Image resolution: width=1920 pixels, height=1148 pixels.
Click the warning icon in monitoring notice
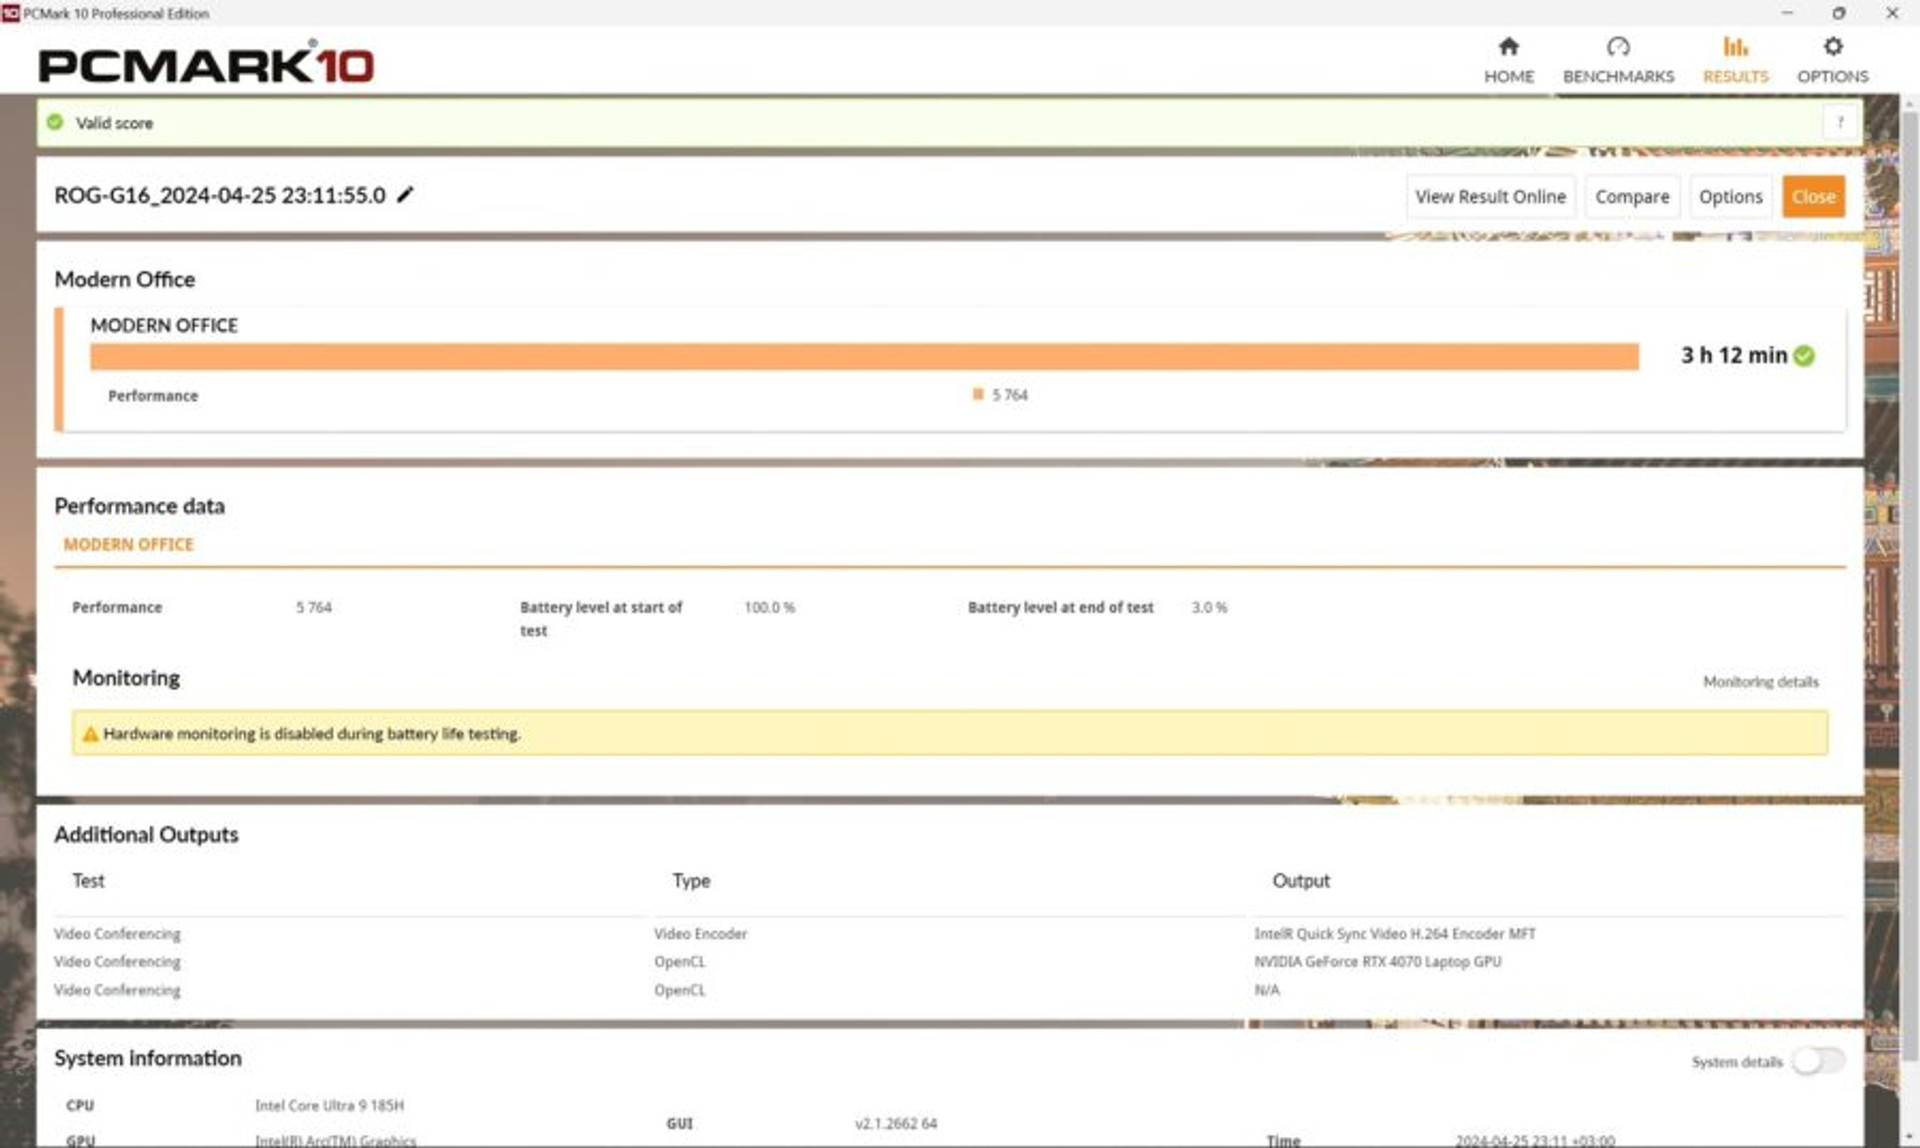pyautogui.click(x=90, y=734)
